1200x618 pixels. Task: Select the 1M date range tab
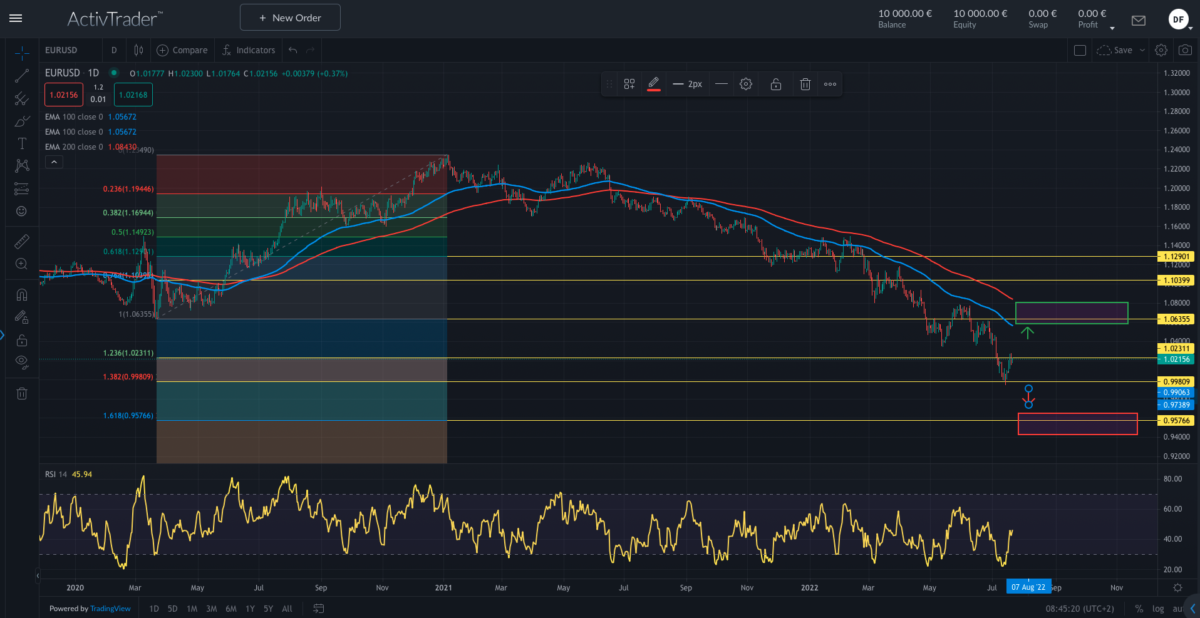[192, 608]
